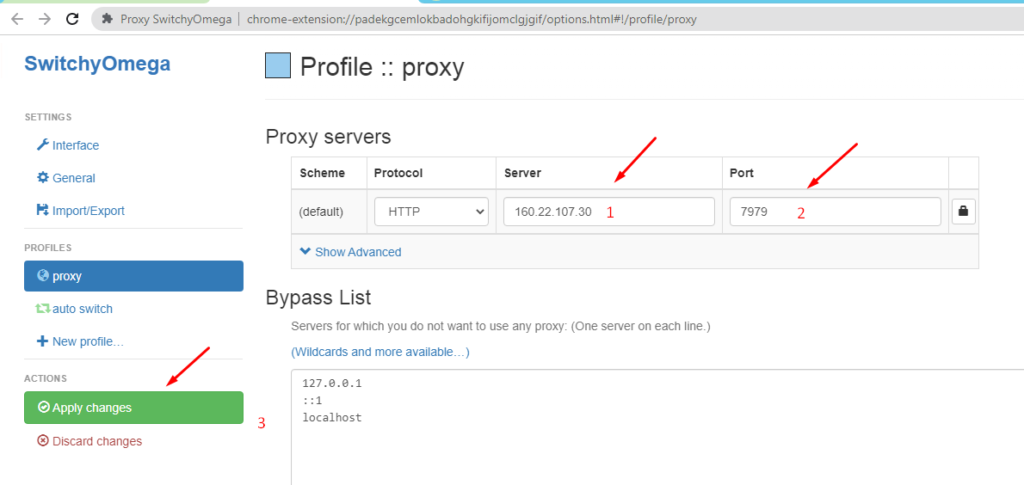
Task: Click the SETTINGS section label
Action: click(48, 117)
